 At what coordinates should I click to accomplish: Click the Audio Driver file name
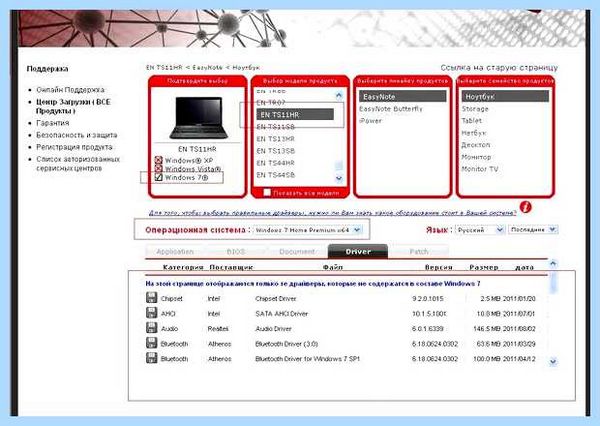tap(273, 329)
